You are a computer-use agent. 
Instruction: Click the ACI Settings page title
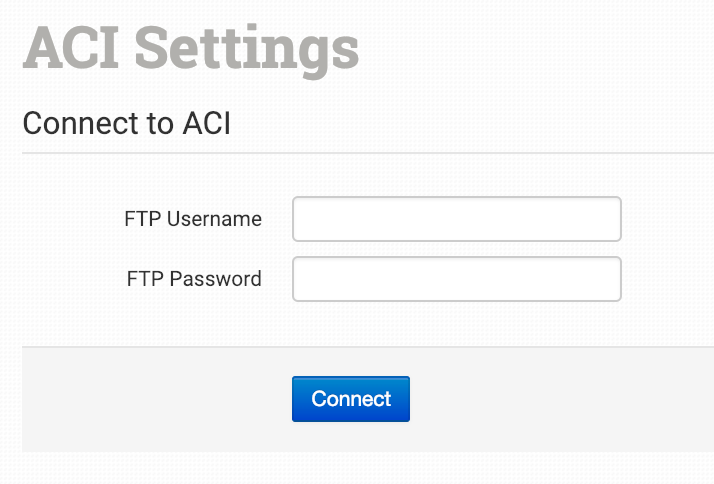click(190, 47)
